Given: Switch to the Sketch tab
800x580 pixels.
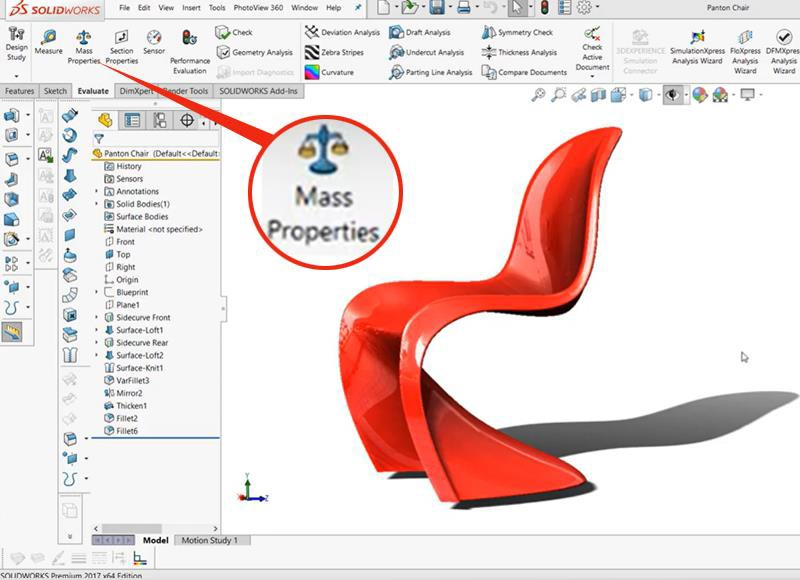Looking at the screenshot, I should [x=55, y=91].
